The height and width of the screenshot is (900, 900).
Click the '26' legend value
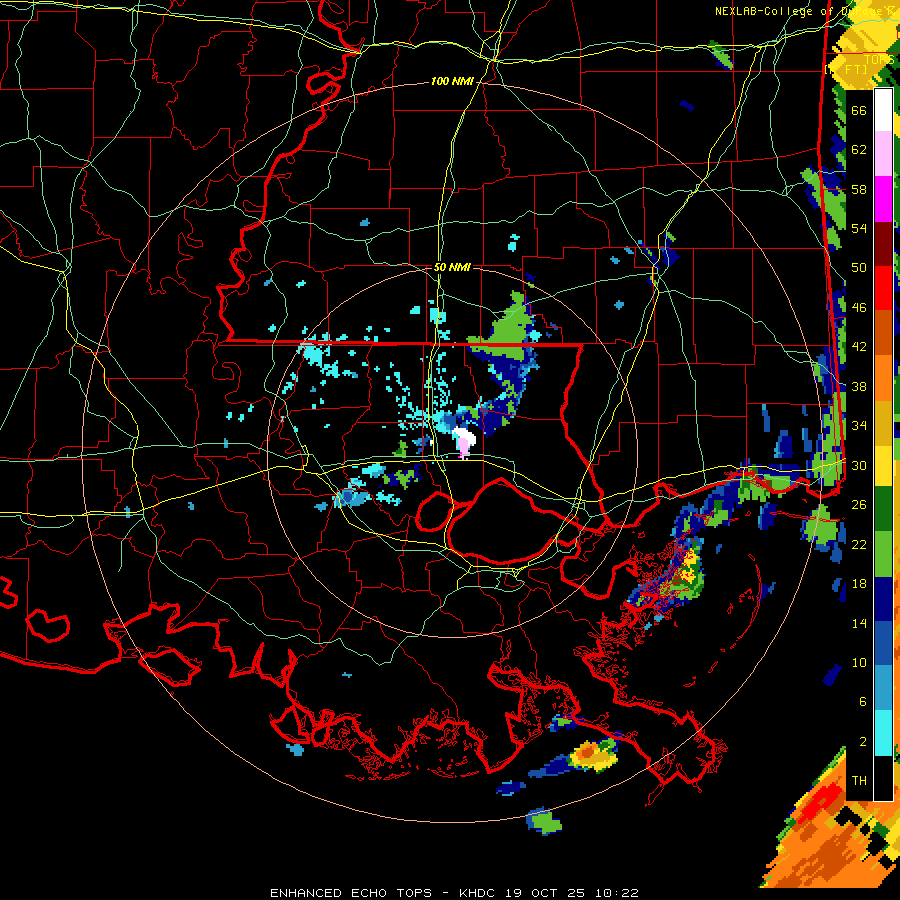859,505
